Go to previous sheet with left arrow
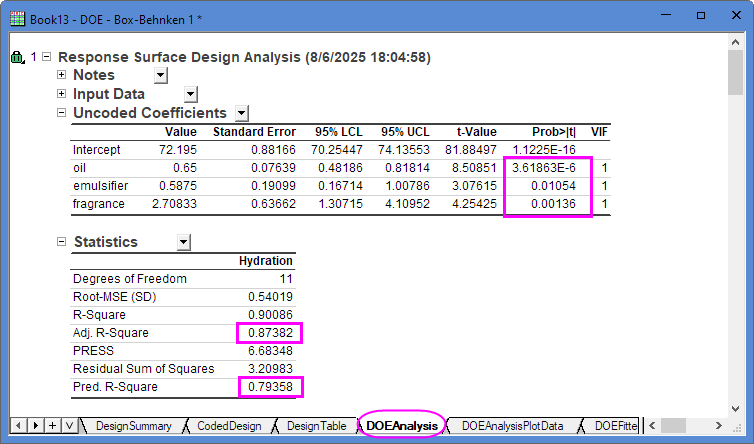The image size is (754, 444). (19, 426)
